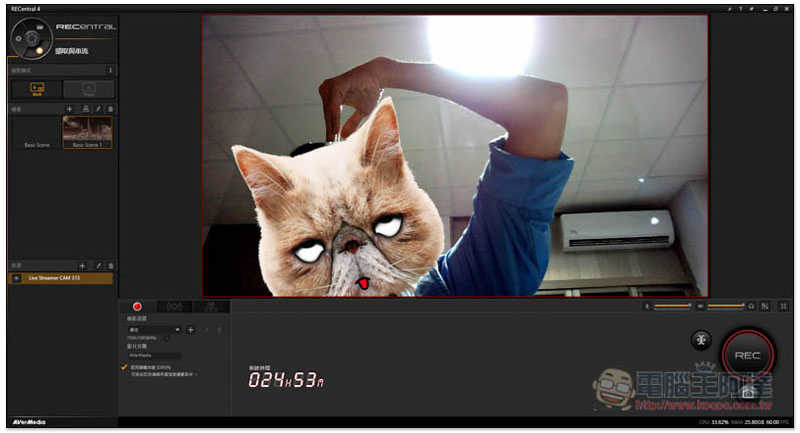This screenshot has height=433, width=800.
Task: Open the audio mixer settings icon
Action: (764, 305)
